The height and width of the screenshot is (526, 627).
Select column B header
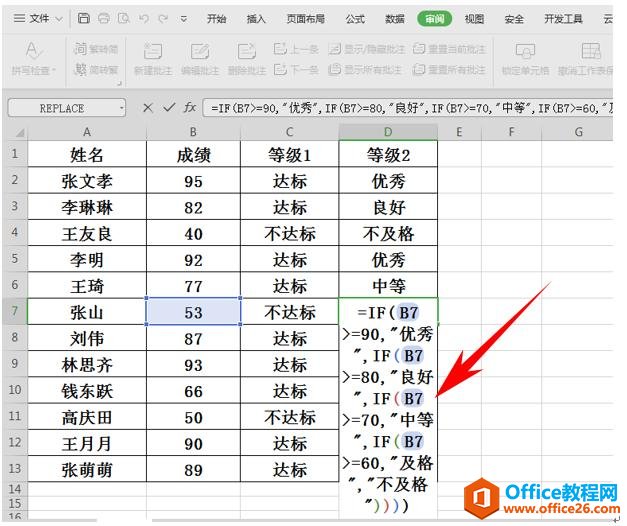193,132
